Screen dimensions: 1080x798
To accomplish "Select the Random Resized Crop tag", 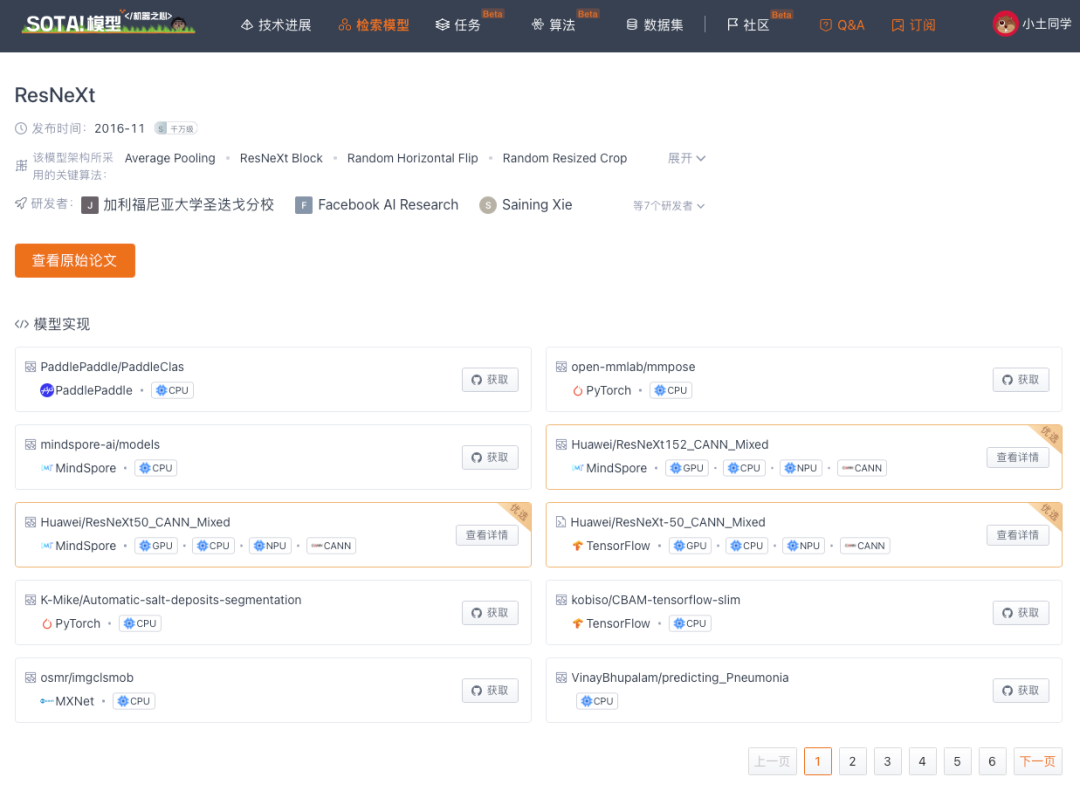I will pyautogui.click(x=565, y=158).
